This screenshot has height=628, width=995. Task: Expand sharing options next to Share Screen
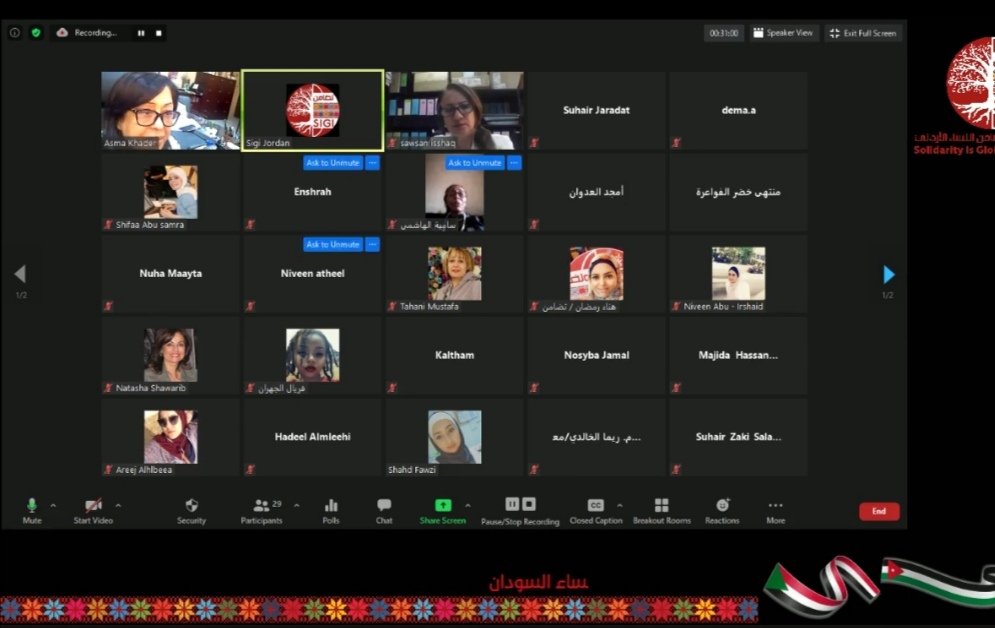click(x=466, y=504)
